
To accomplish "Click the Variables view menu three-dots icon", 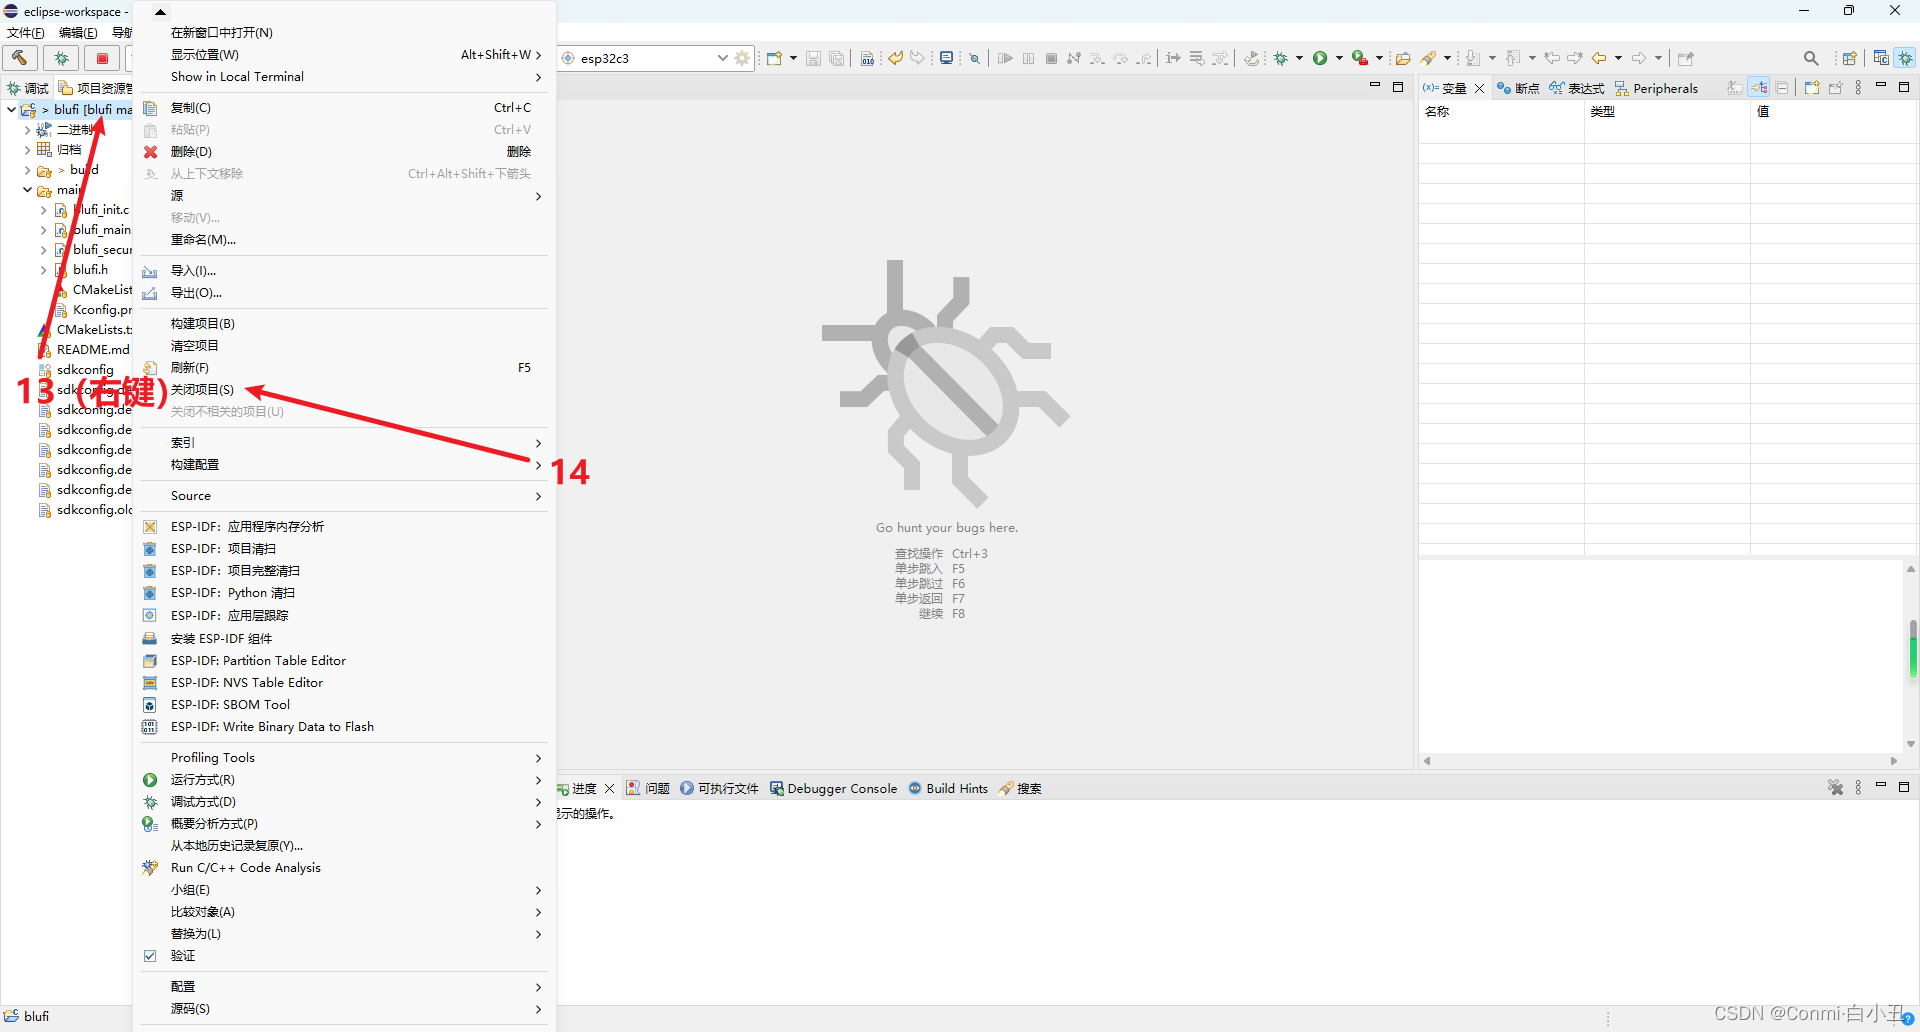I will point(1858,88).
